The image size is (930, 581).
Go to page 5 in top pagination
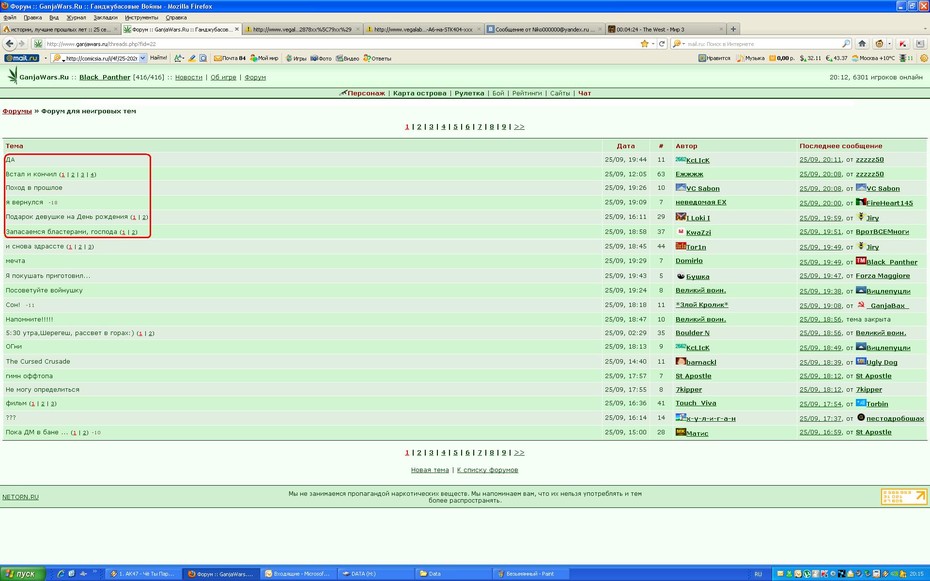tap(456, 126)
